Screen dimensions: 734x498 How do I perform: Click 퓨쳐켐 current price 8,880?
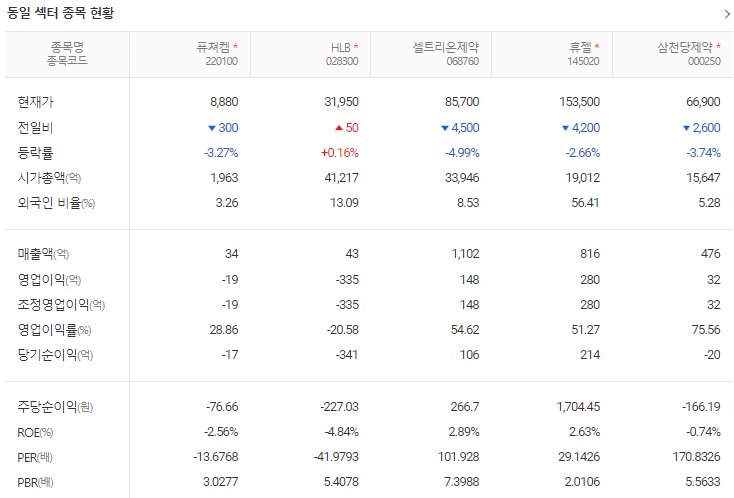(x=224, y=102)
